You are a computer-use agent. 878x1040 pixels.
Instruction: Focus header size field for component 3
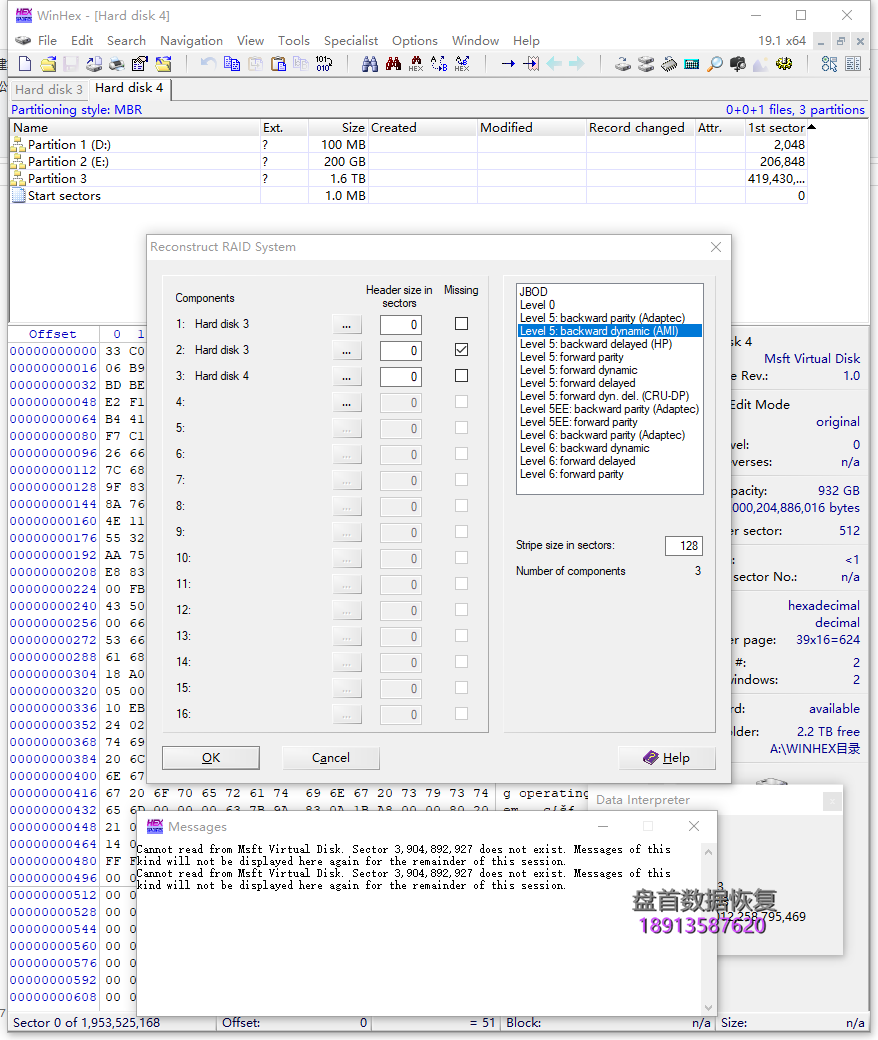click(x=401, y=377)
